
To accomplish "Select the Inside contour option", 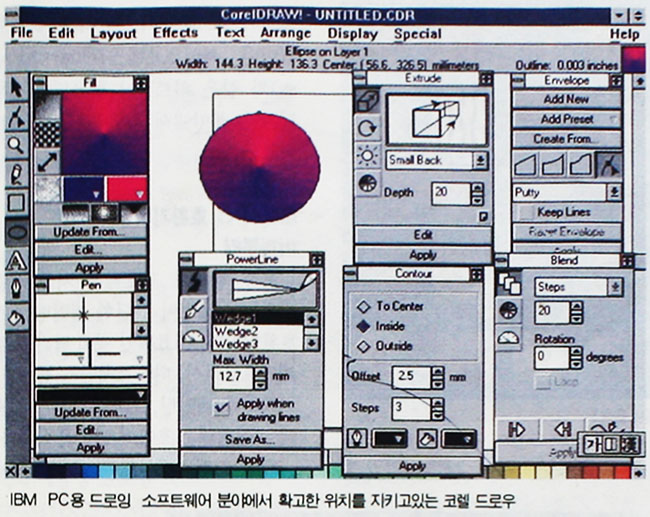I will (381, 326).
